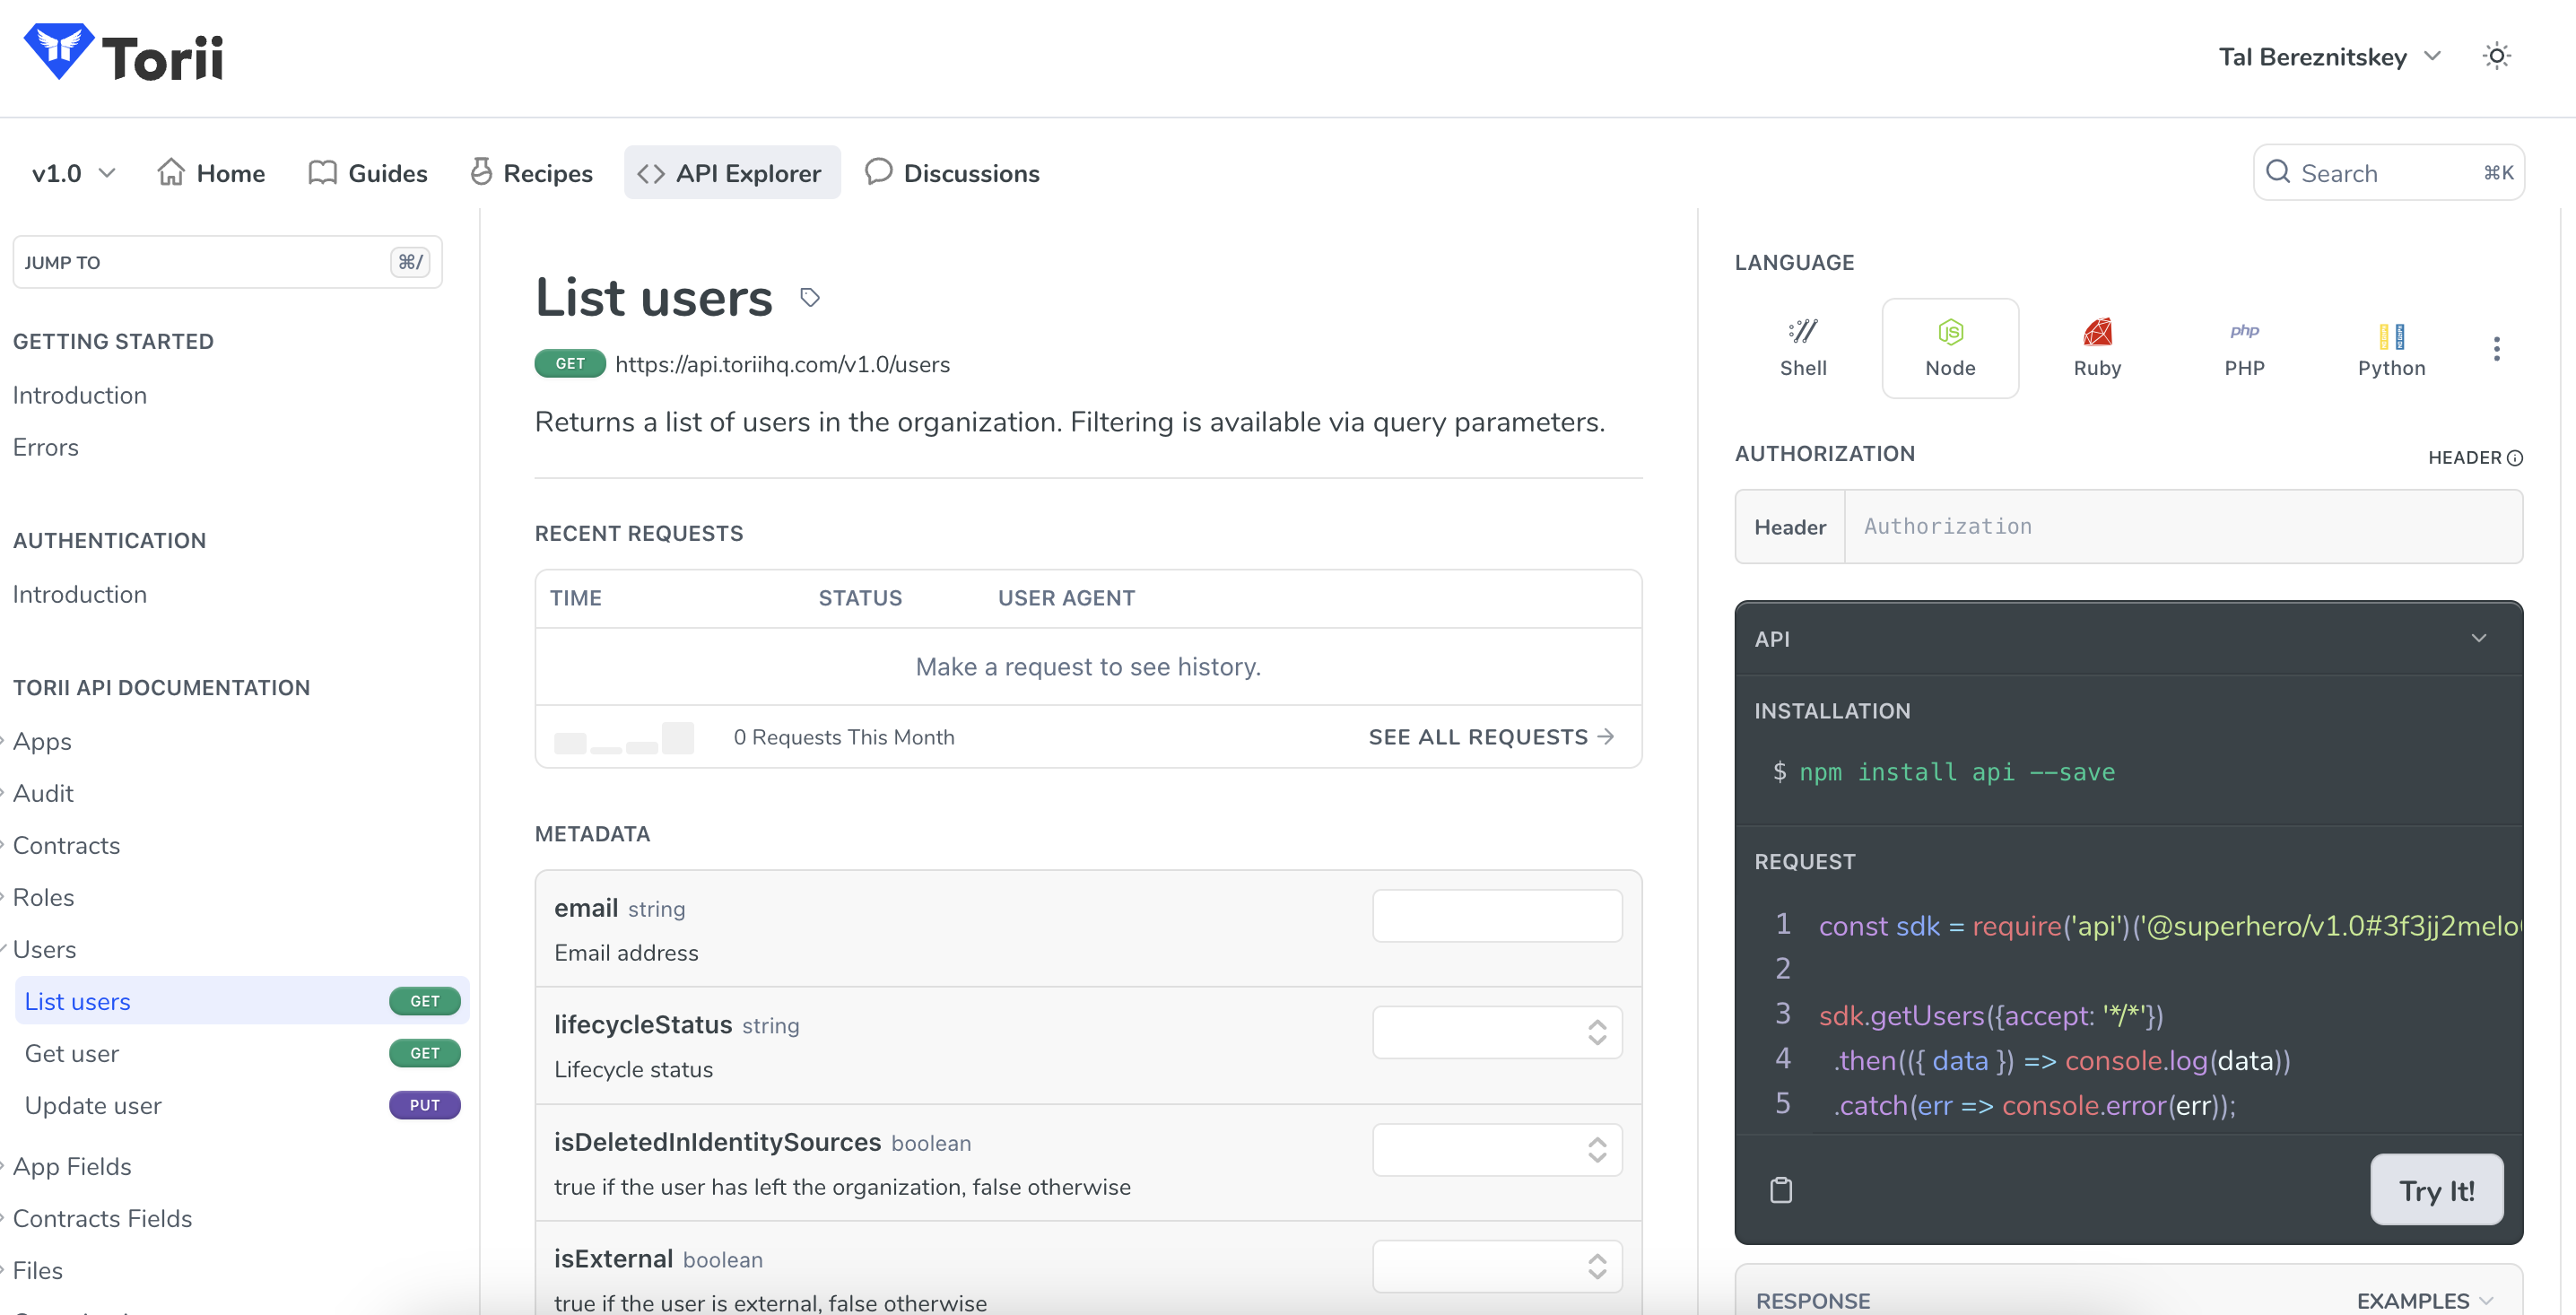Open the lifecycleStatus dropdown
Viewport: 2576px width, 1315px height.
tap(1497, 1032)
